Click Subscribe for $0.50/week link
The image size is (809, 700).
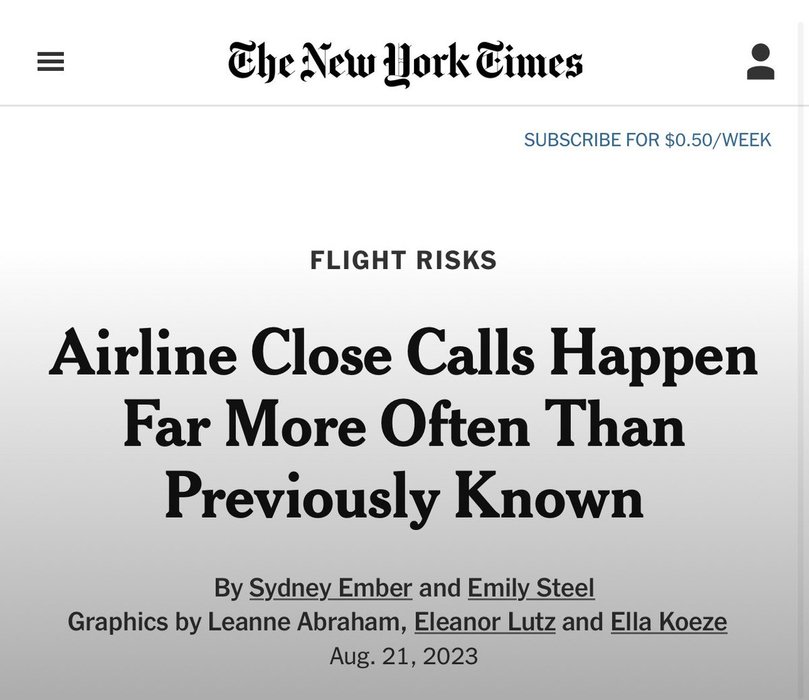pyautogui.click(x=647, y=140)
